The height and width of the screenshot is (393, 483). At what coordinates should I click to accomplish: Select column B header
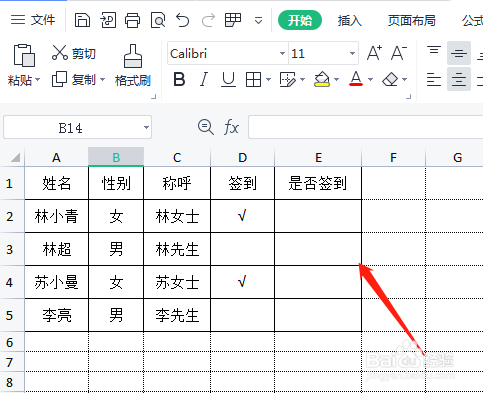pos(116,157)
